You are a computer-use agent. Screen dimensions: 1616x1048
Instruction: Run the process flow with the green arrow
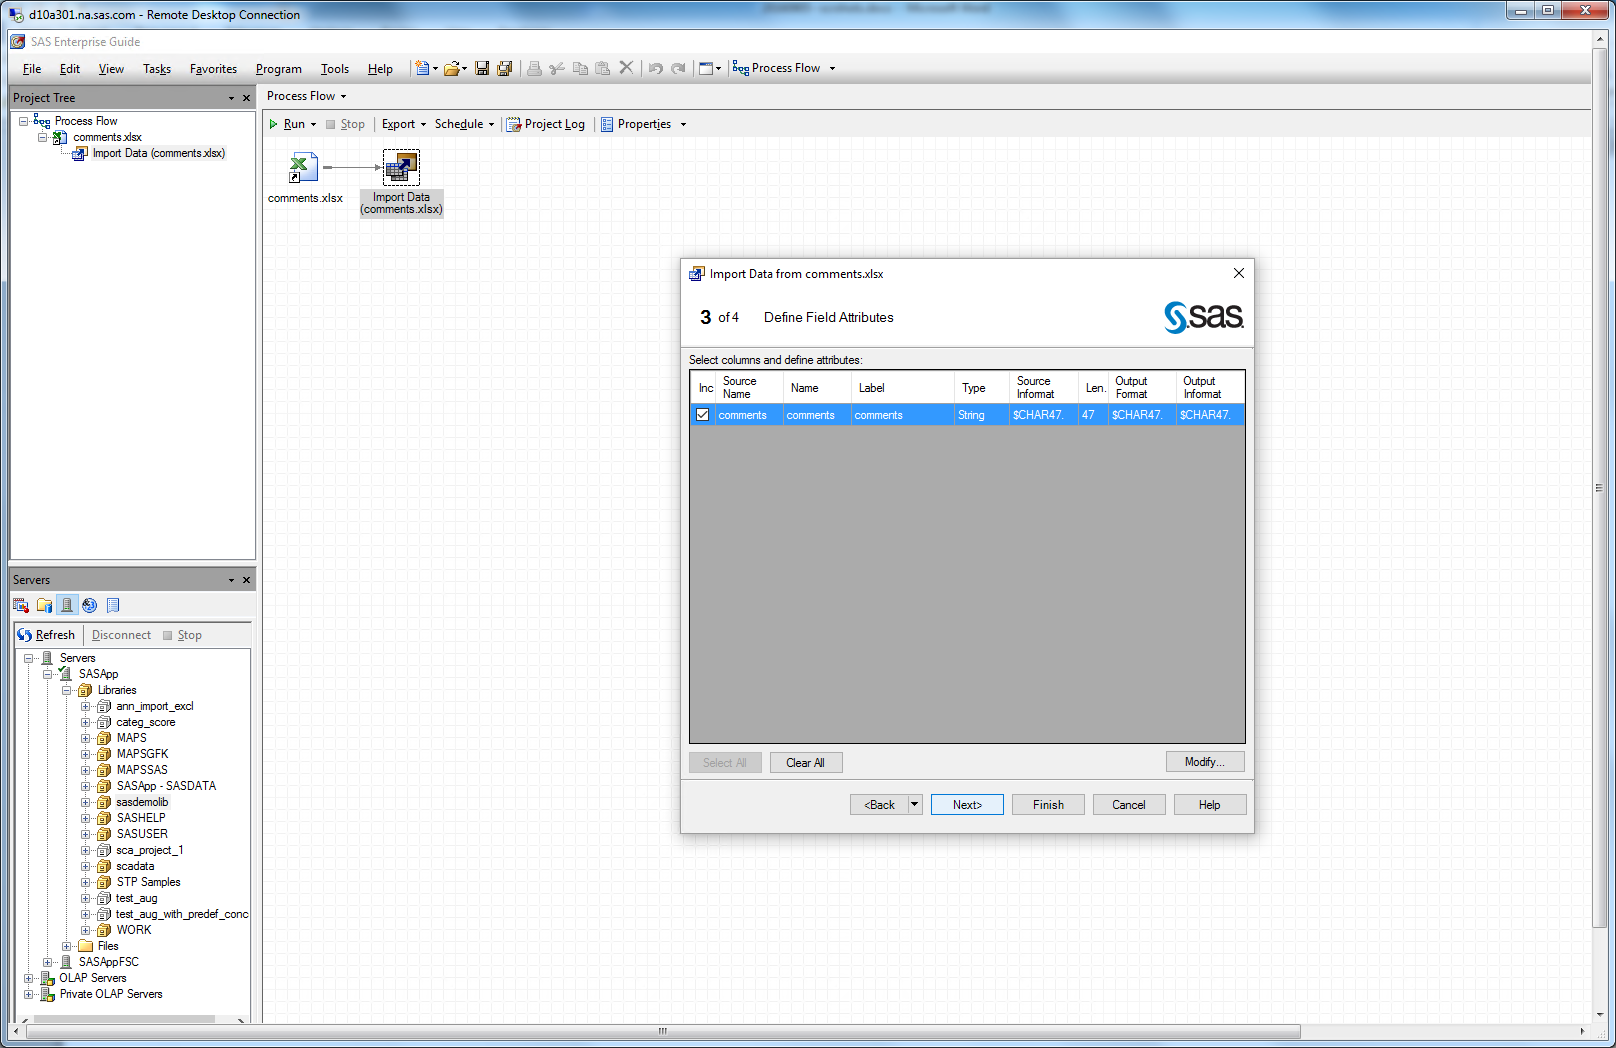[274, 124]
